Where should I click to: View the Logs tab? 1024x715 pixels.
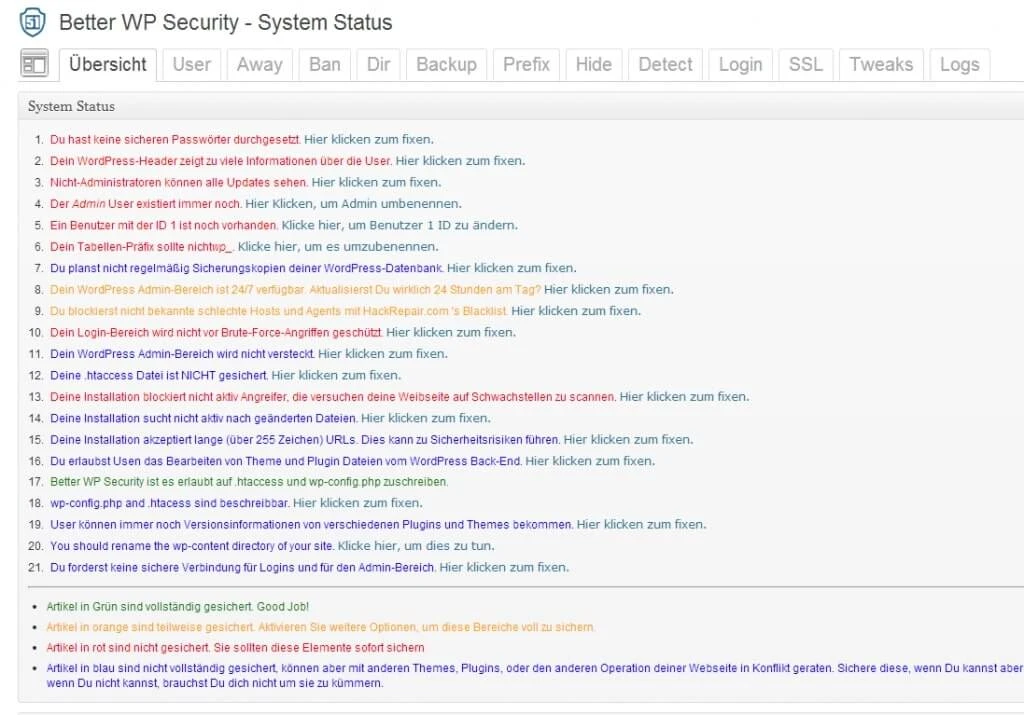[x=959, y=64]
